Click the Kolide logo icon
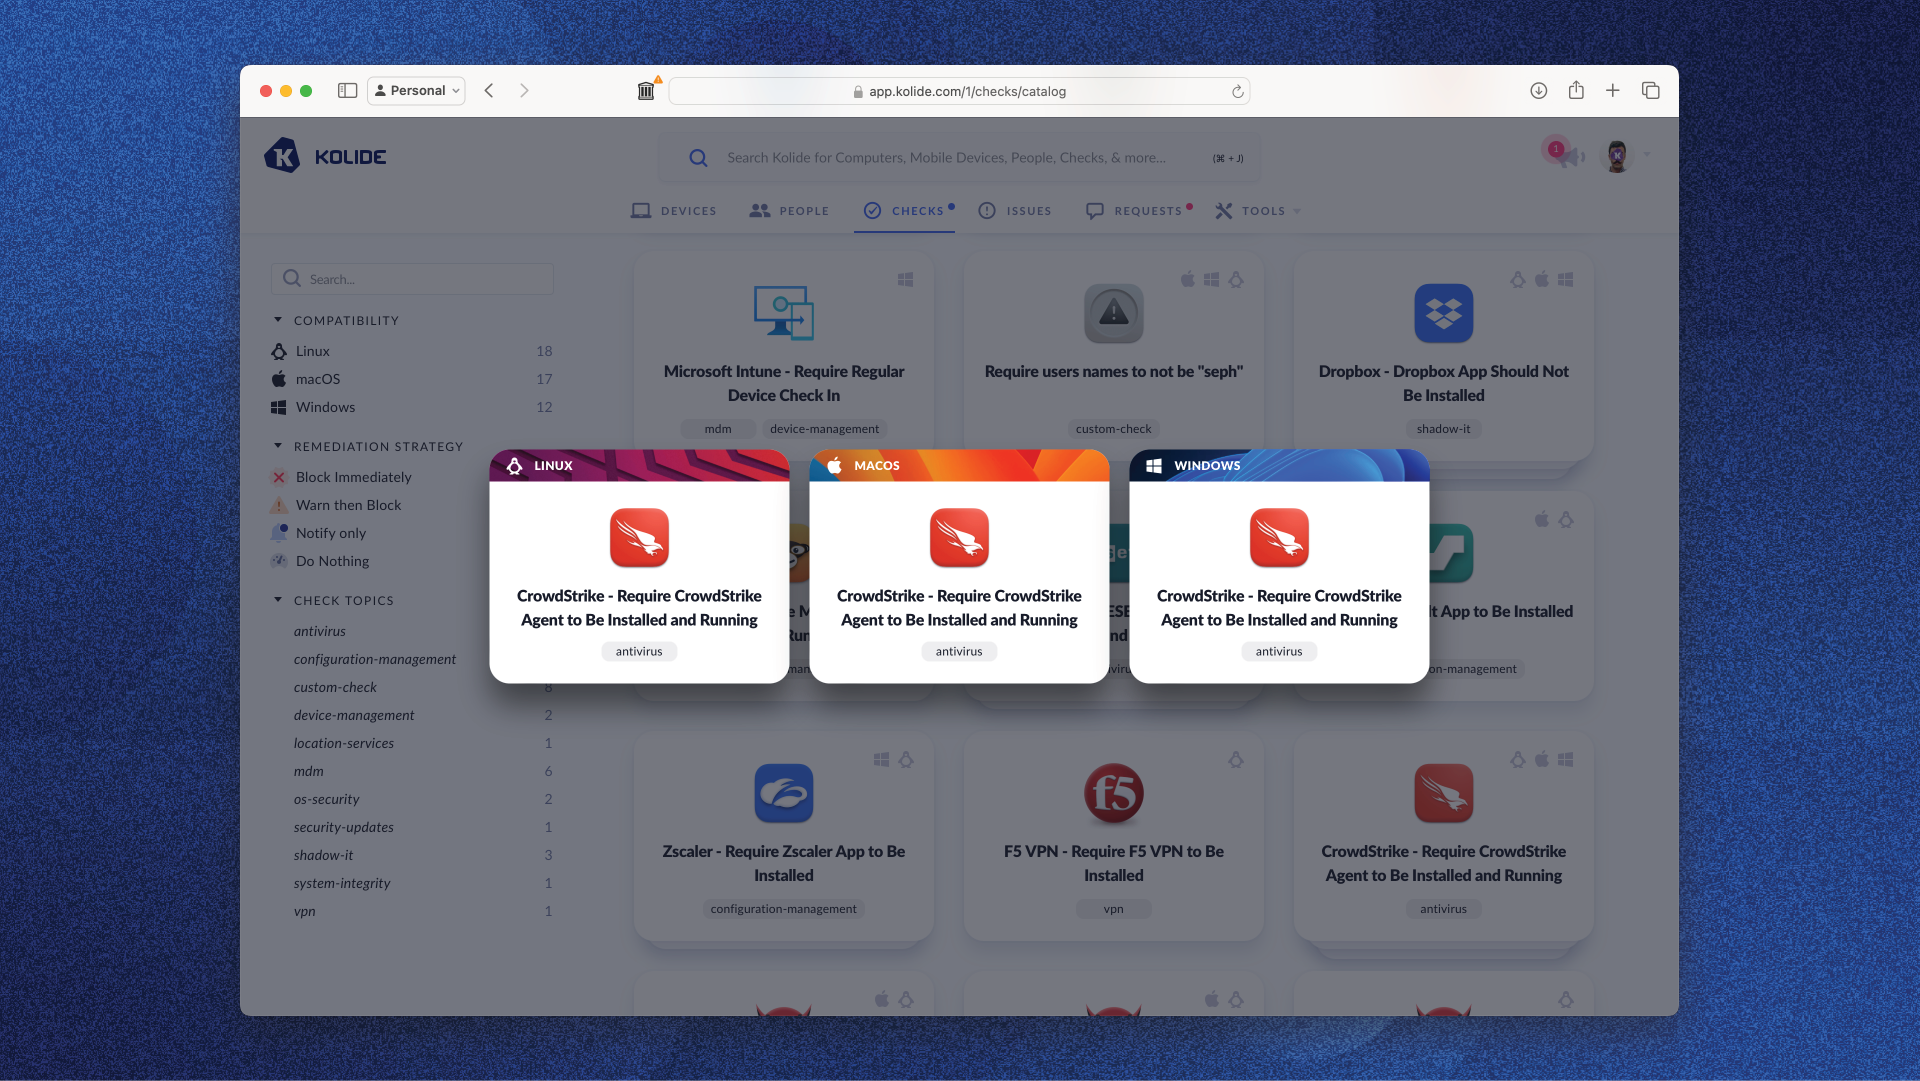The image size is (1920, 1081). [x=282, y=156]
